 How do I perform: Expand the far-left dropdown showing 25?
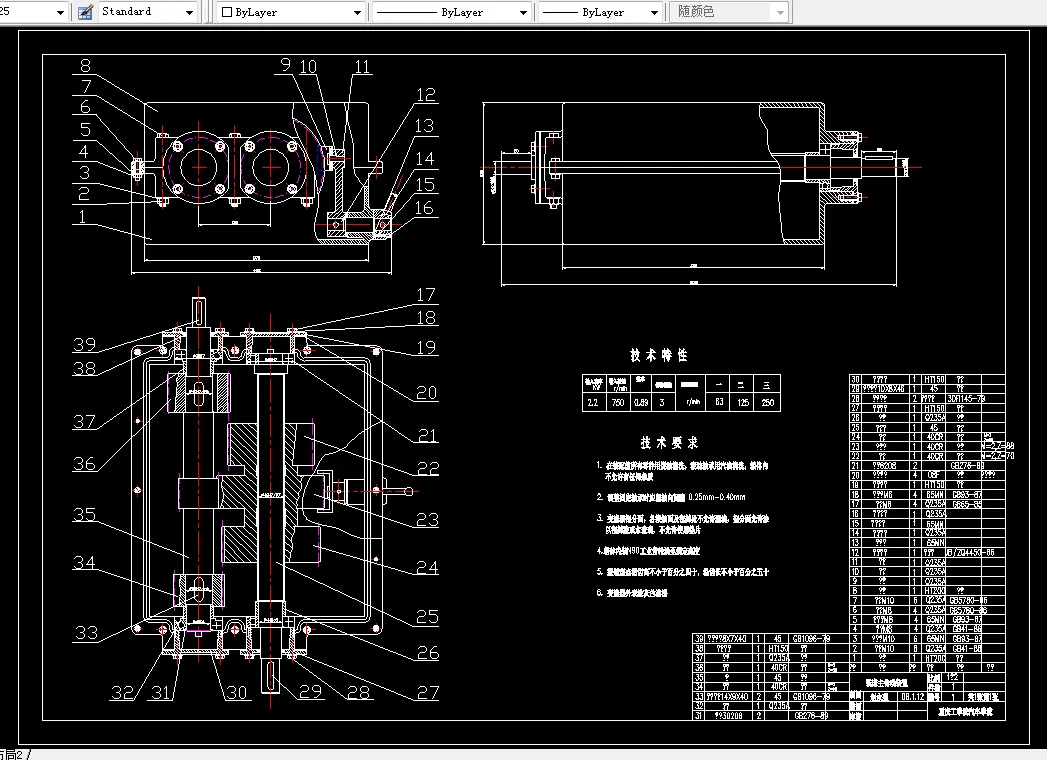pos(60,12)
